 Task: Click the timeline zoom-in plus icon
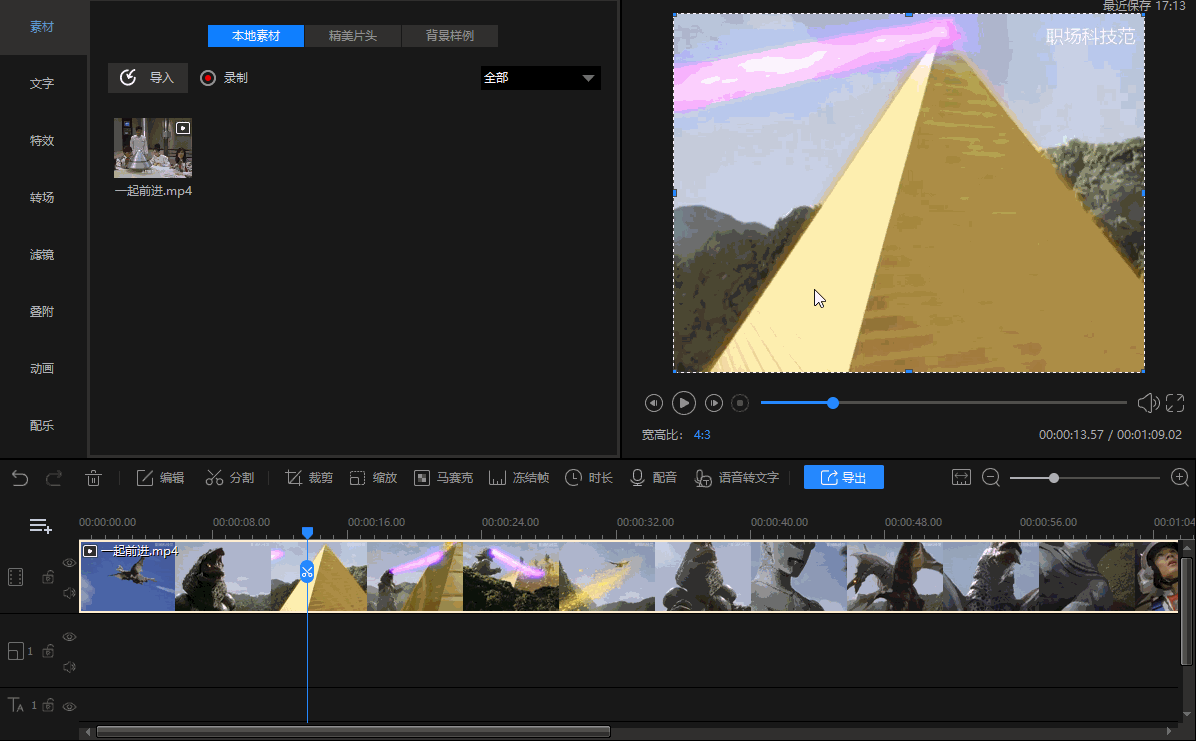(x=1180, y=478)
